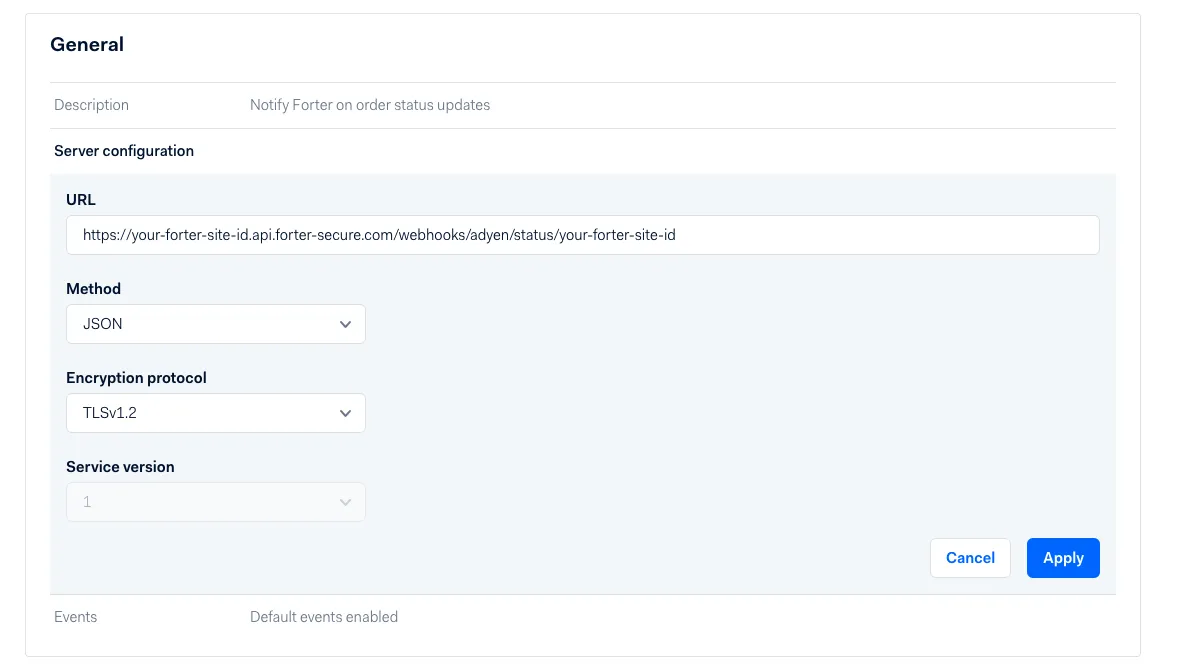Screen dimensions: 1195x670
Task: Open the Method dropdown showing JSON
Action: (x=216, y=324)
